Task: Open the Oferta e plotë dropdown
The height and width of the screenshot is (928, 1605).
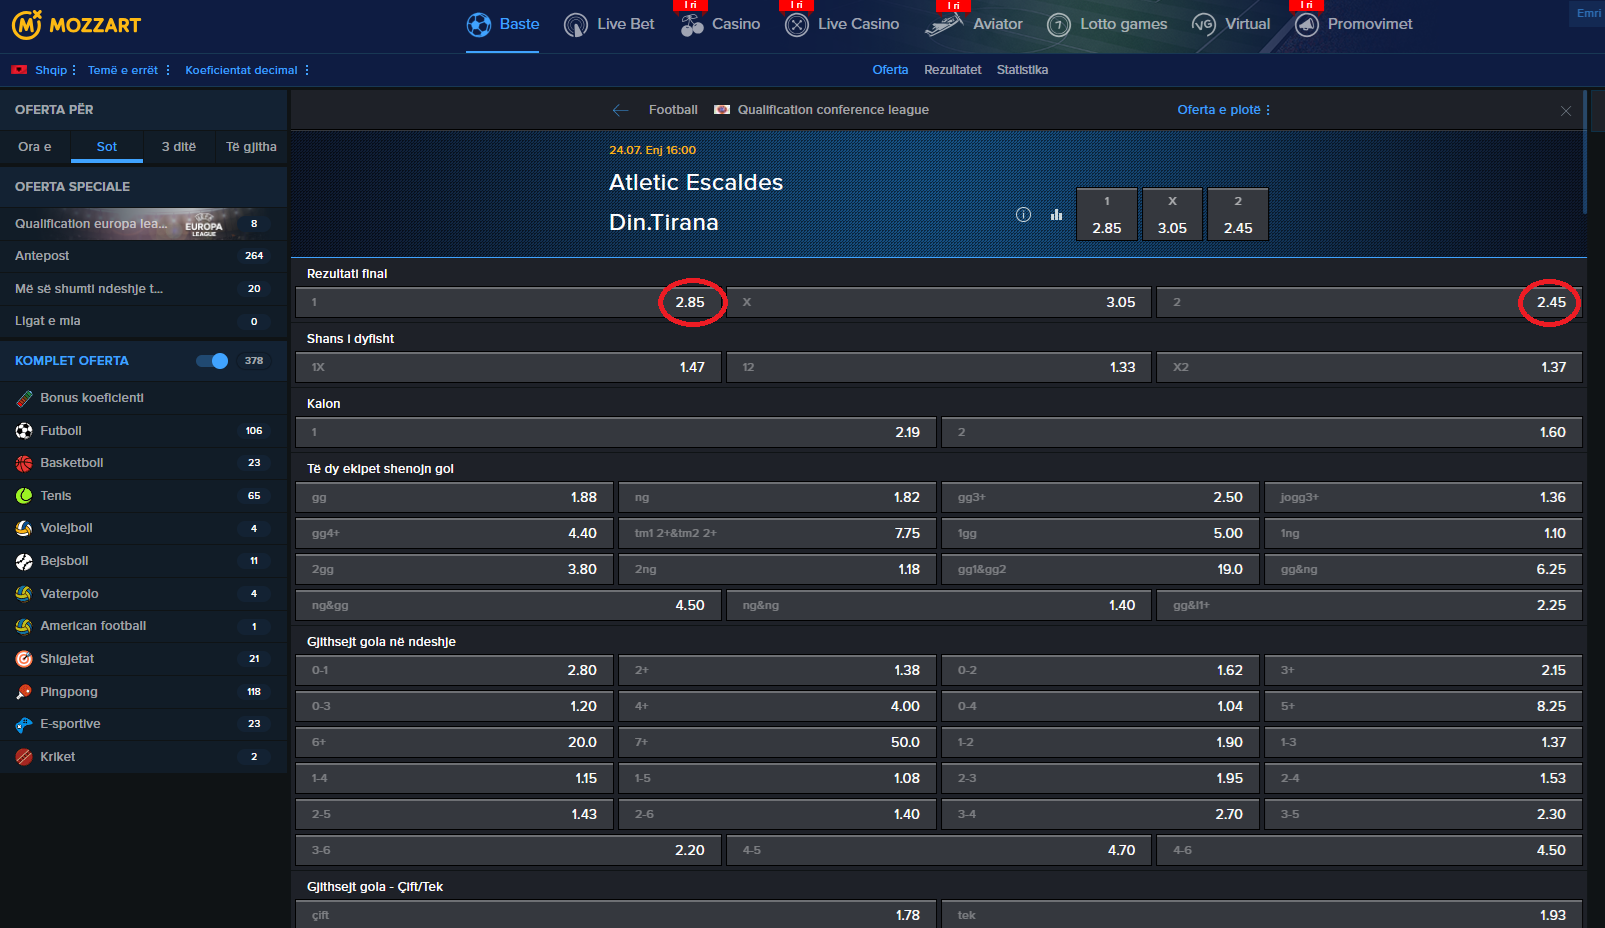Action: pyautogui.click(x=1223, y=110)
